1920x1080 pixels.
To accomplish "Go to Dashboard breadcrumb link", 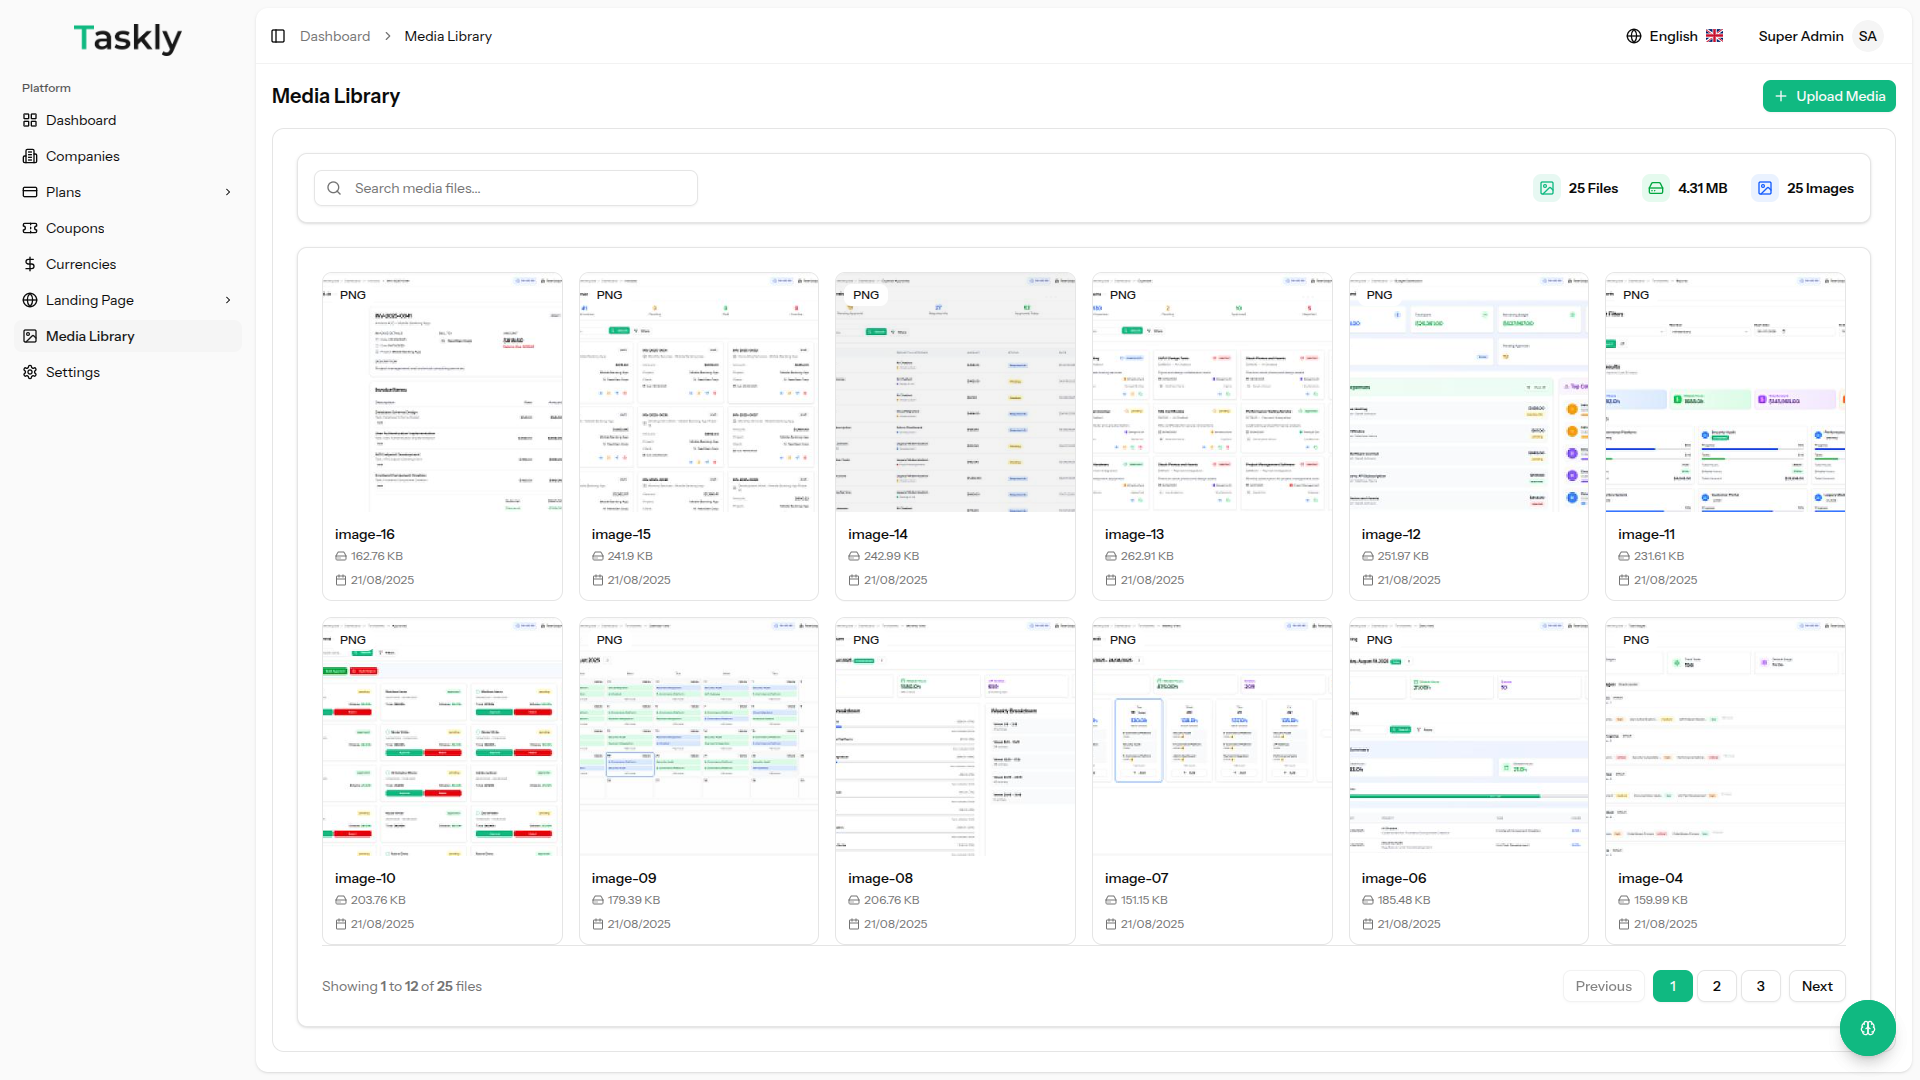I will 335,36.
